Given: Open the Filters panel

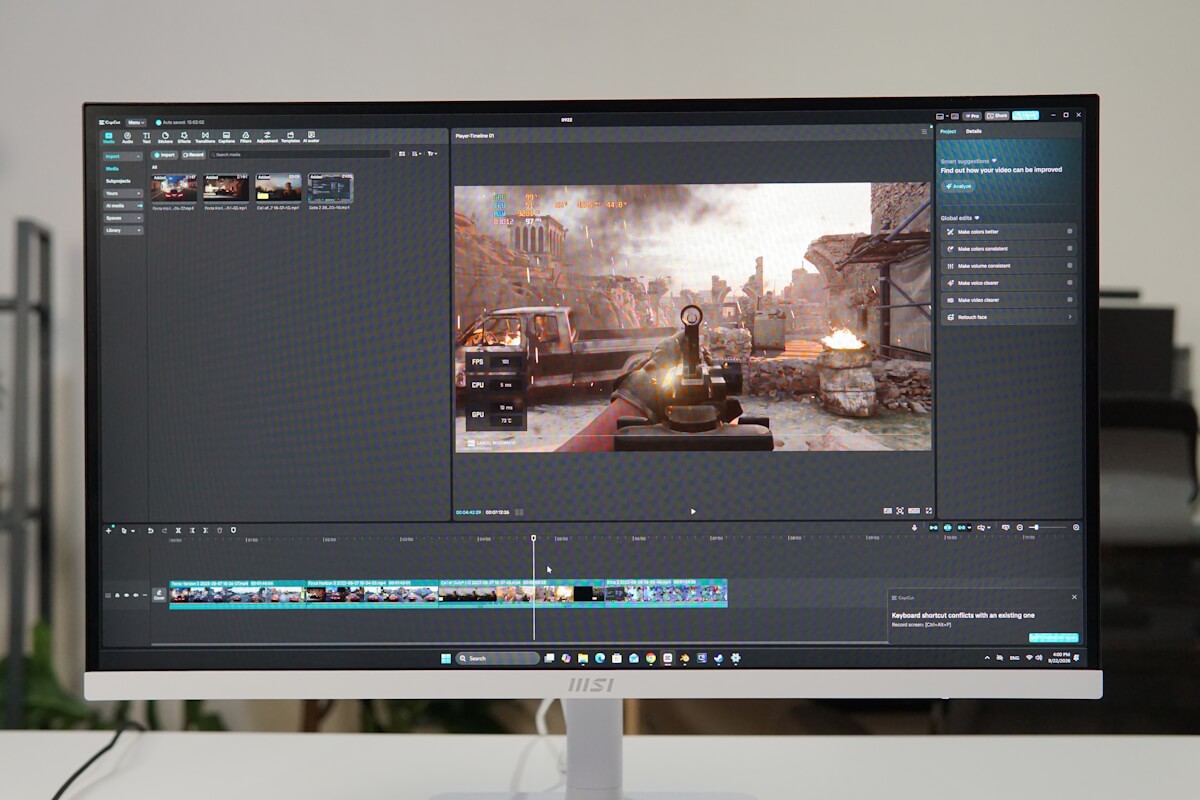Looking at the screenshot, I should (x=246, y=137).
